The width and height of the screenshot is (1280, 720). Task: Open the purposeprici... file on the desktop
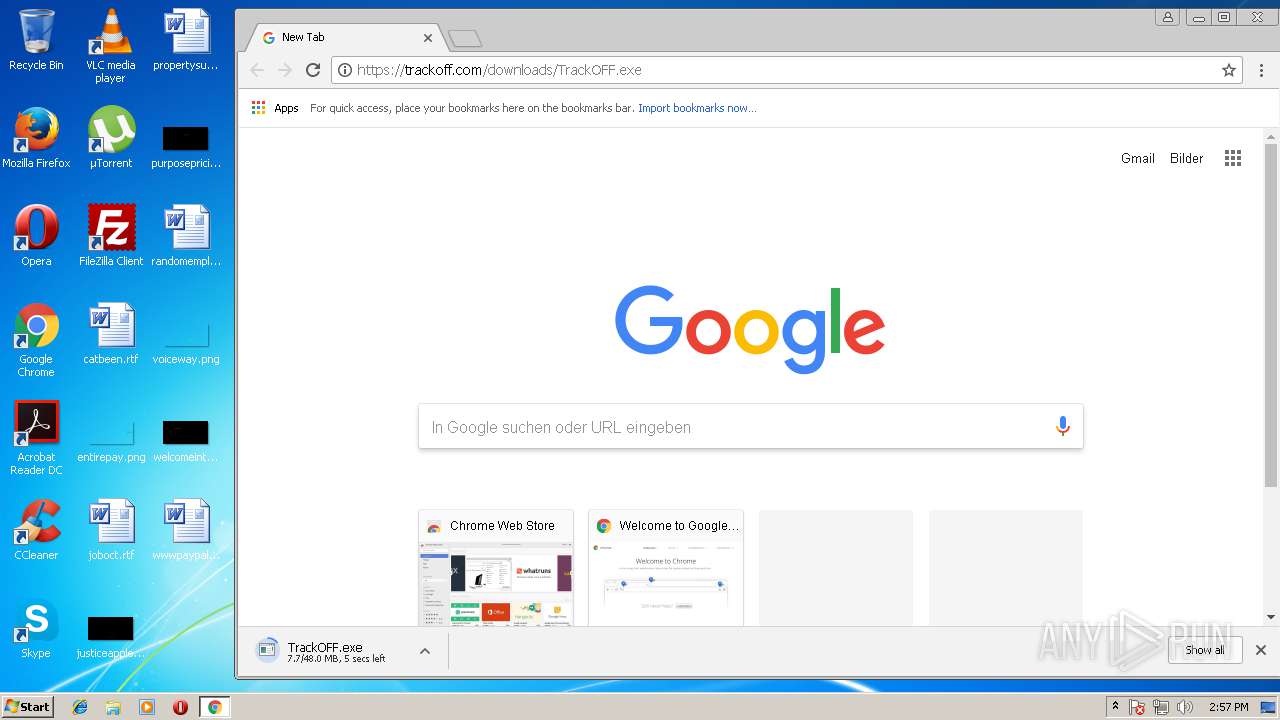click(x=185, y=145)
